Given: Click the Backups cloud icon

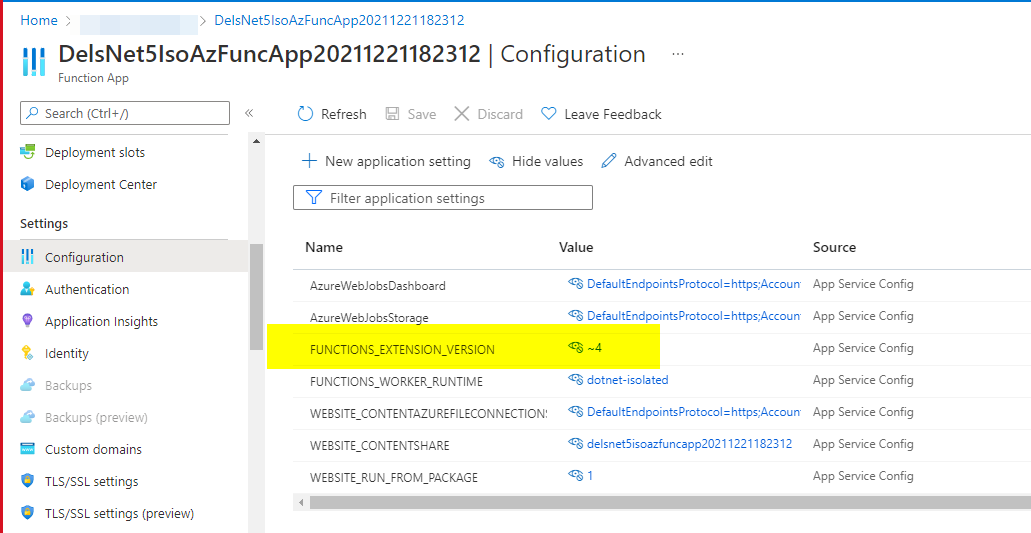Looking at the screenshot, I should pos(27,385).
